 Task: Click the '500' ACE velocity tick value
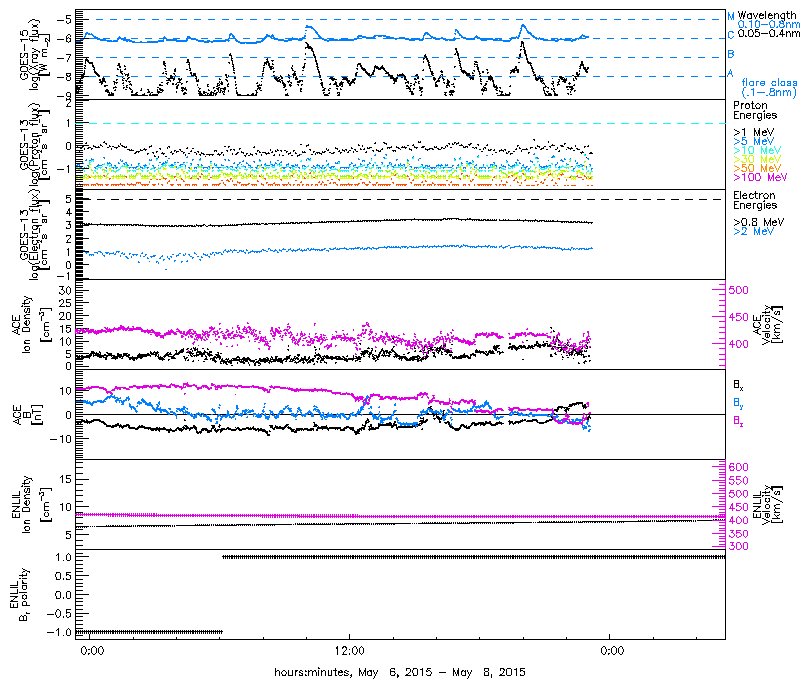tap(738, 290)
